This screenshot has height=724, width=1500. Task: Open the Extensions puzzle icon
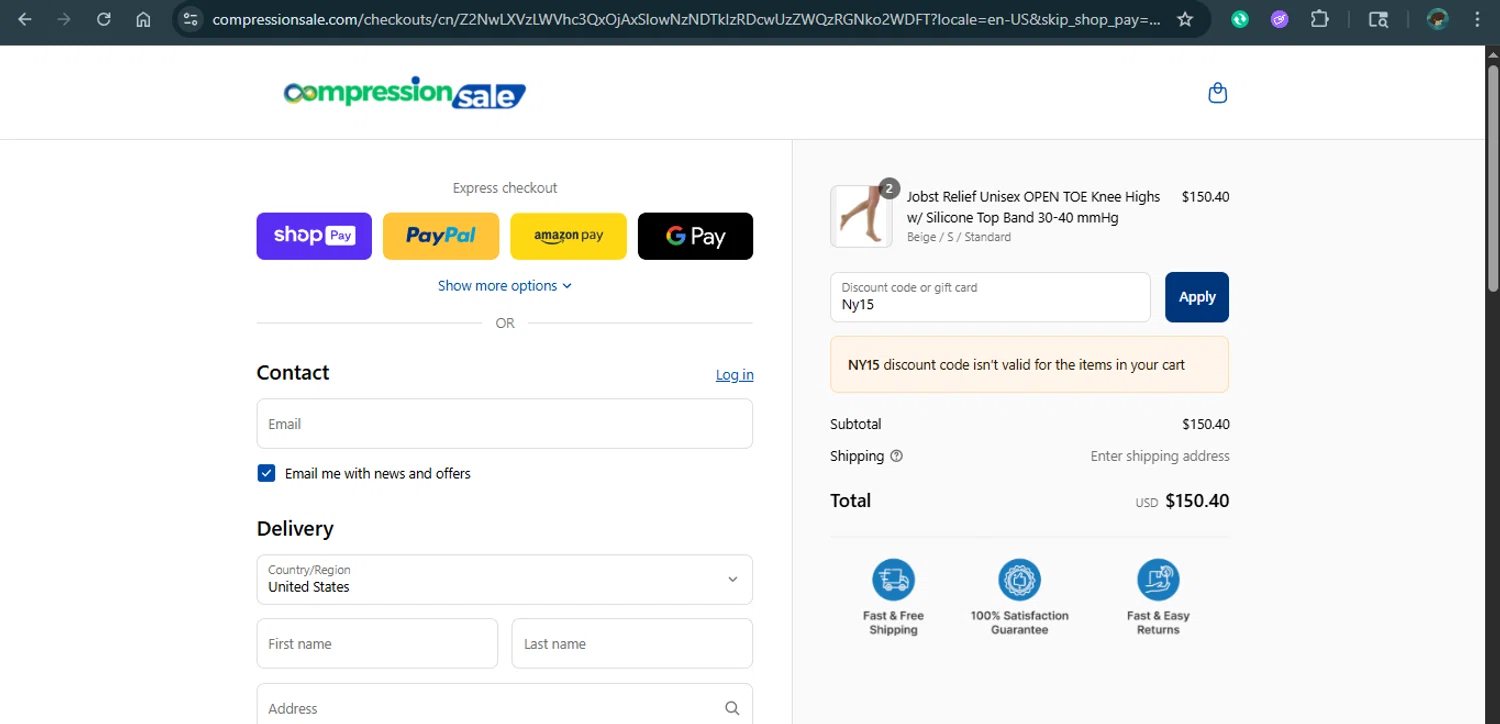(1320, 19)
